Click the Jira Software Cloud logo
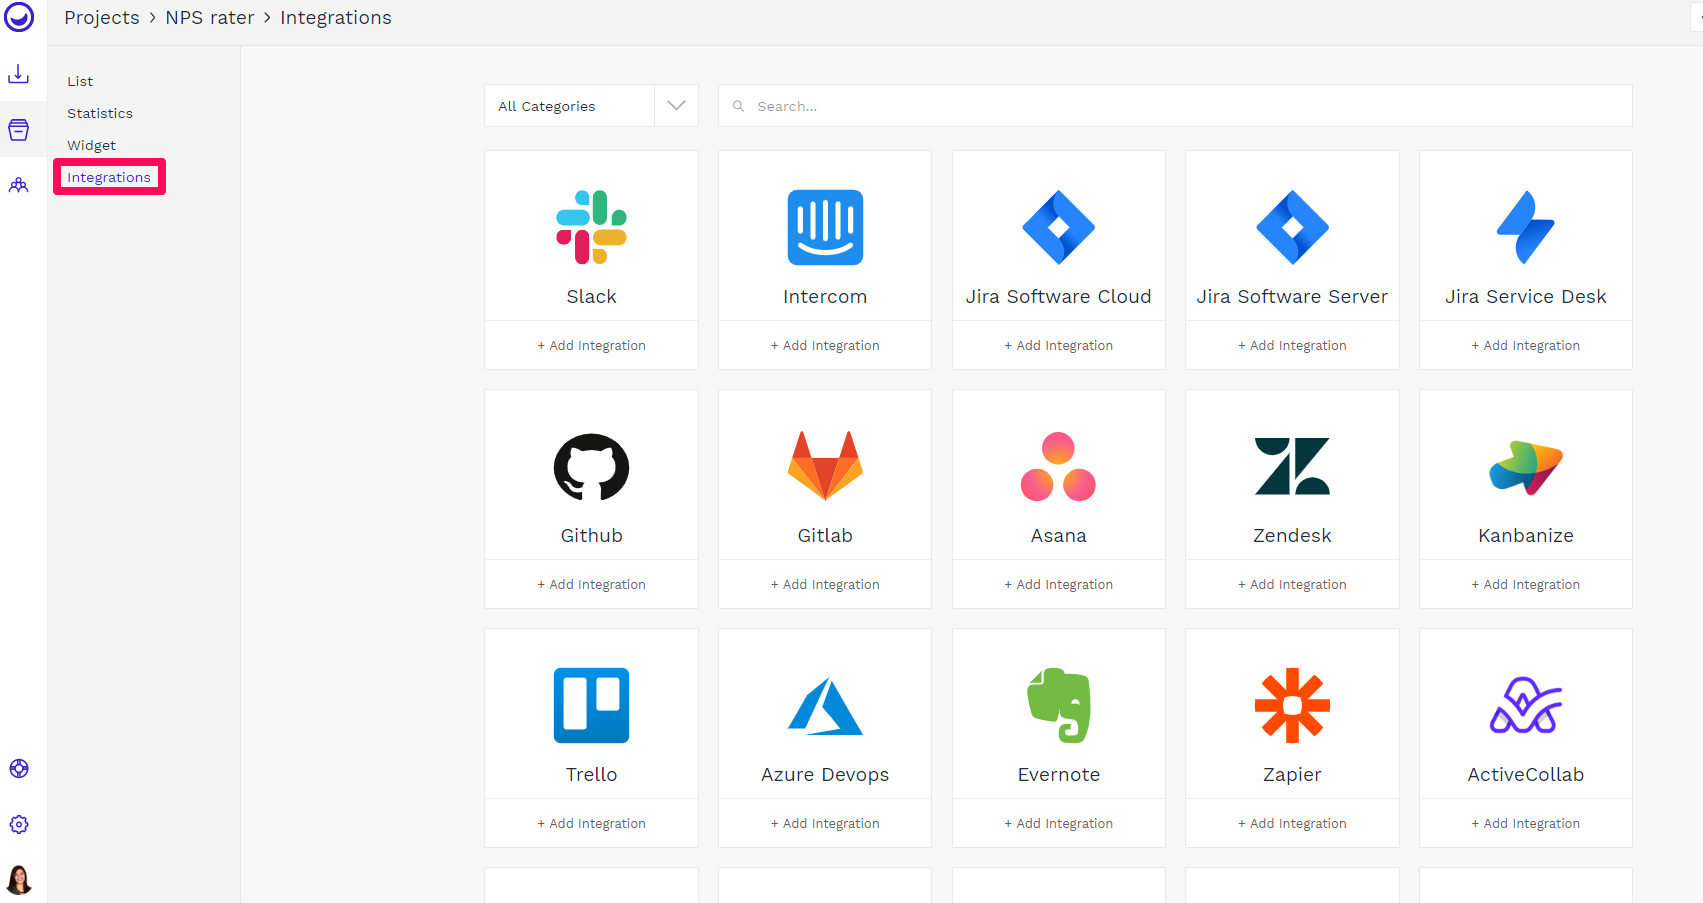 1058,227
